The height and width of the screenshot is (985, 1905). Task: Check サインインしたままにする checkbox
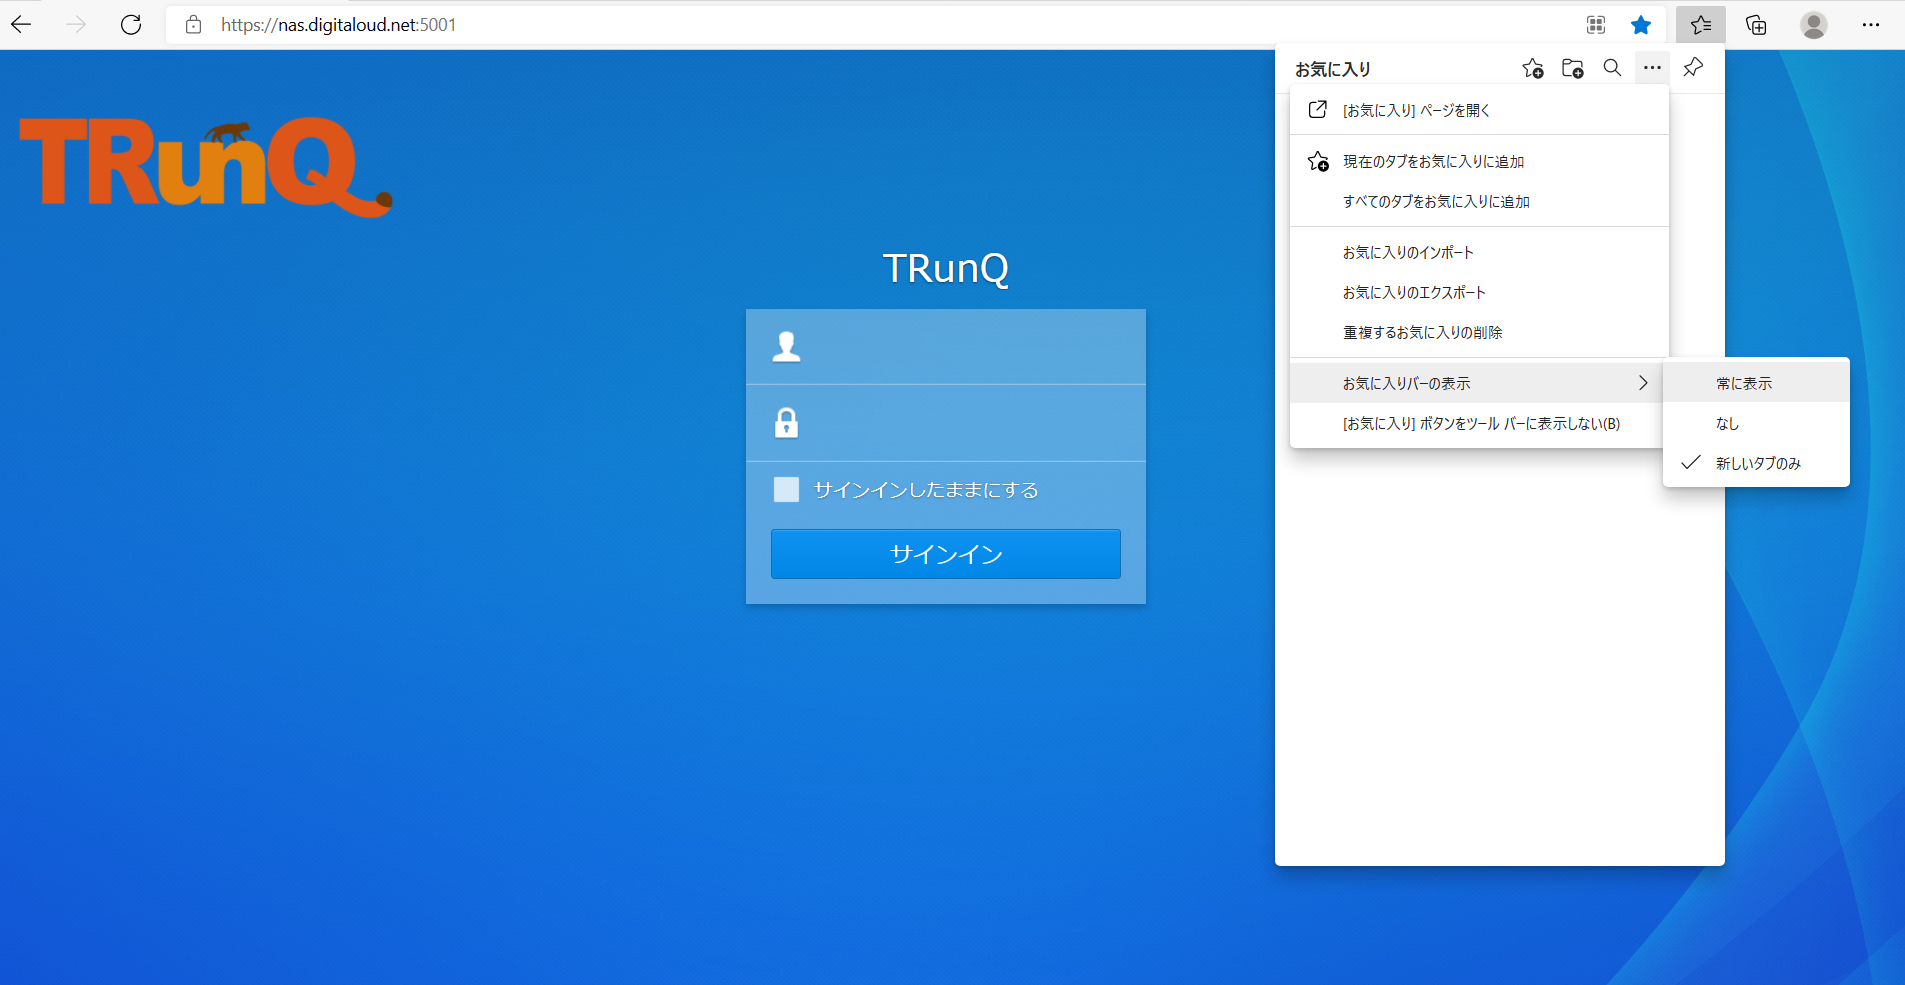(x=786, y=489)
